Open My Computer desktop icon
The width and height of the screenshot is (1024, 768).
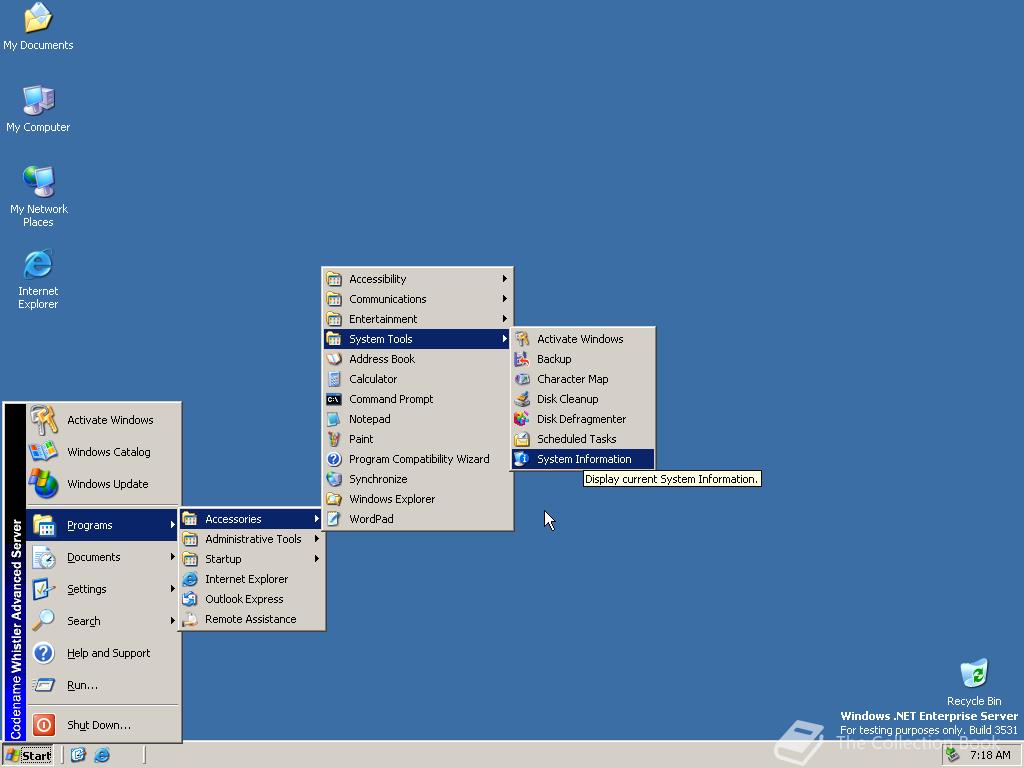pos(38,108)
